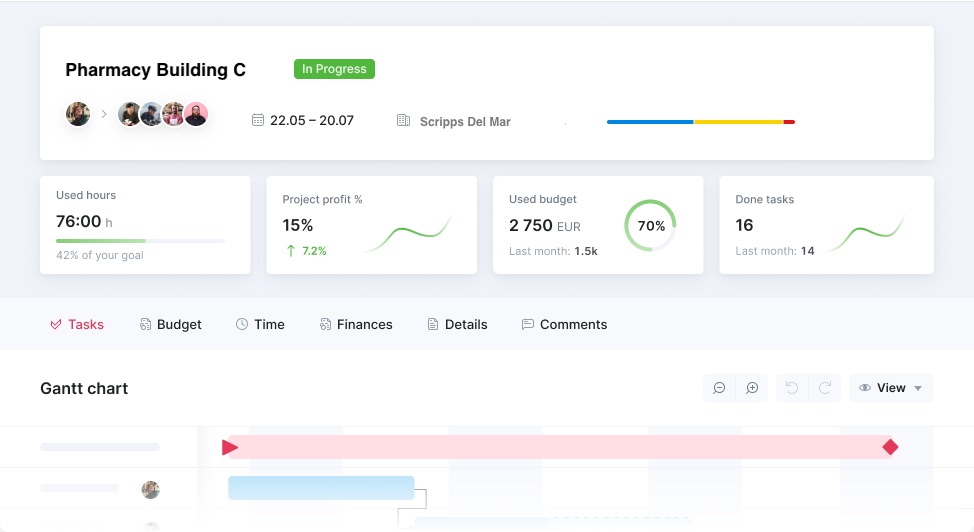
Task: Open the Comments tab
Action: coord(564,324)
